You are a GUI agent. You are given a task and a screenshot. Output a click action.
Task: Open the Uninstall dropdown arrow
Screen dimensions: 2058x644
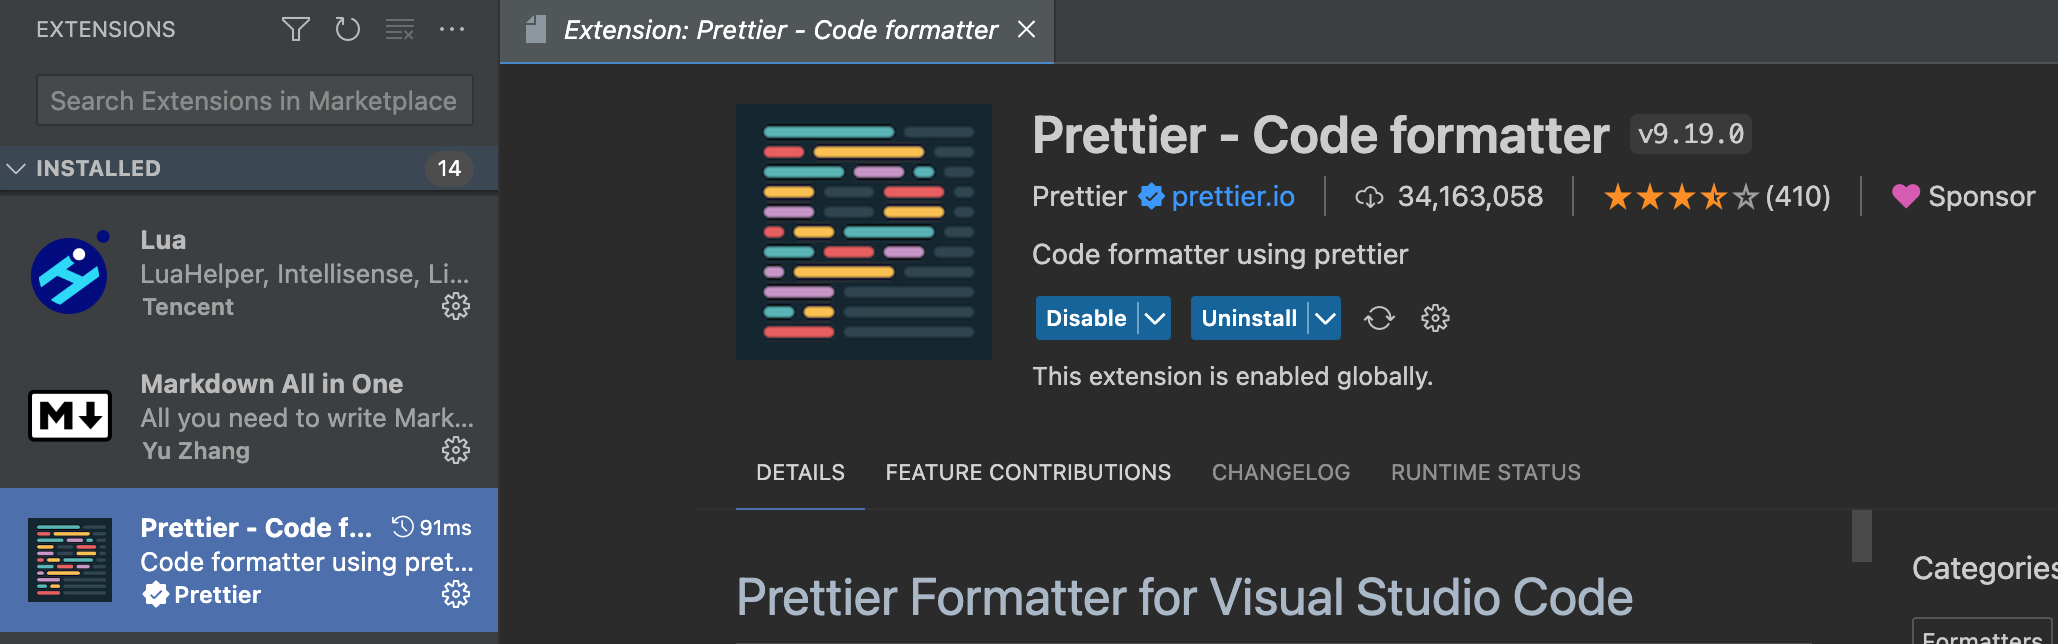[1325, 318]
